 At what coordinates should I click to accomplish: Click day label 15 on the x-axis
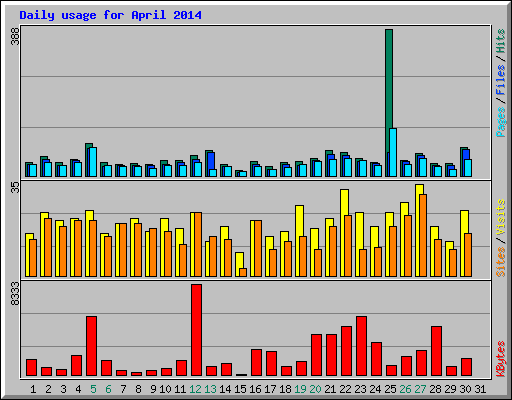(x=240, y=389)
